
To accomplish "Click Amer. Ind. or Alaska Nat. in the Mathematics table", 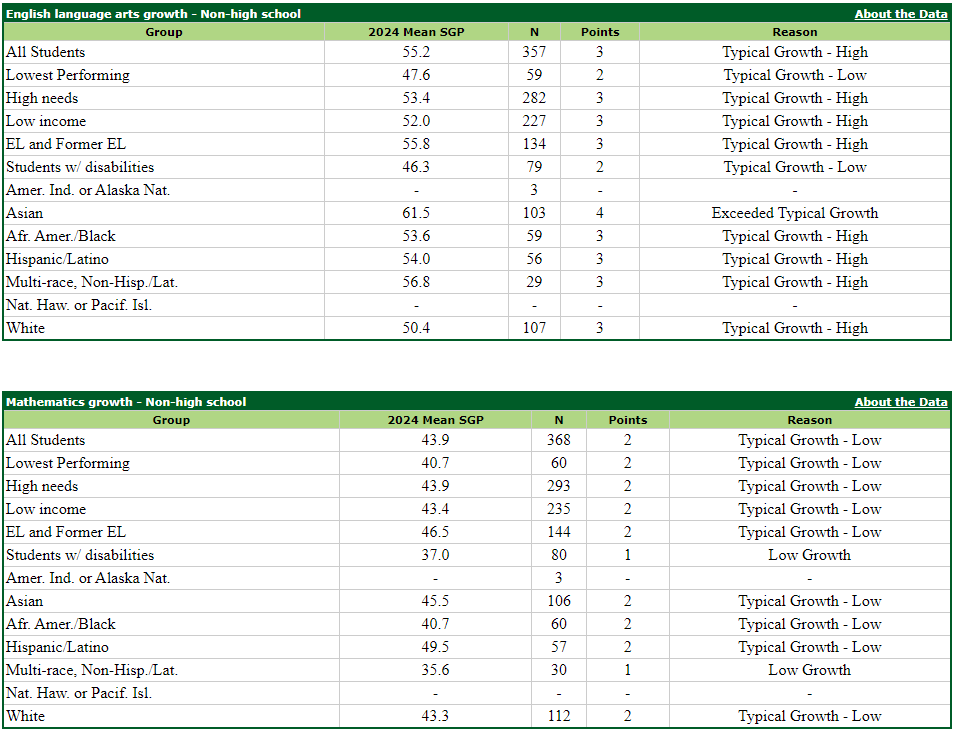I will click(x=88, y=578).
